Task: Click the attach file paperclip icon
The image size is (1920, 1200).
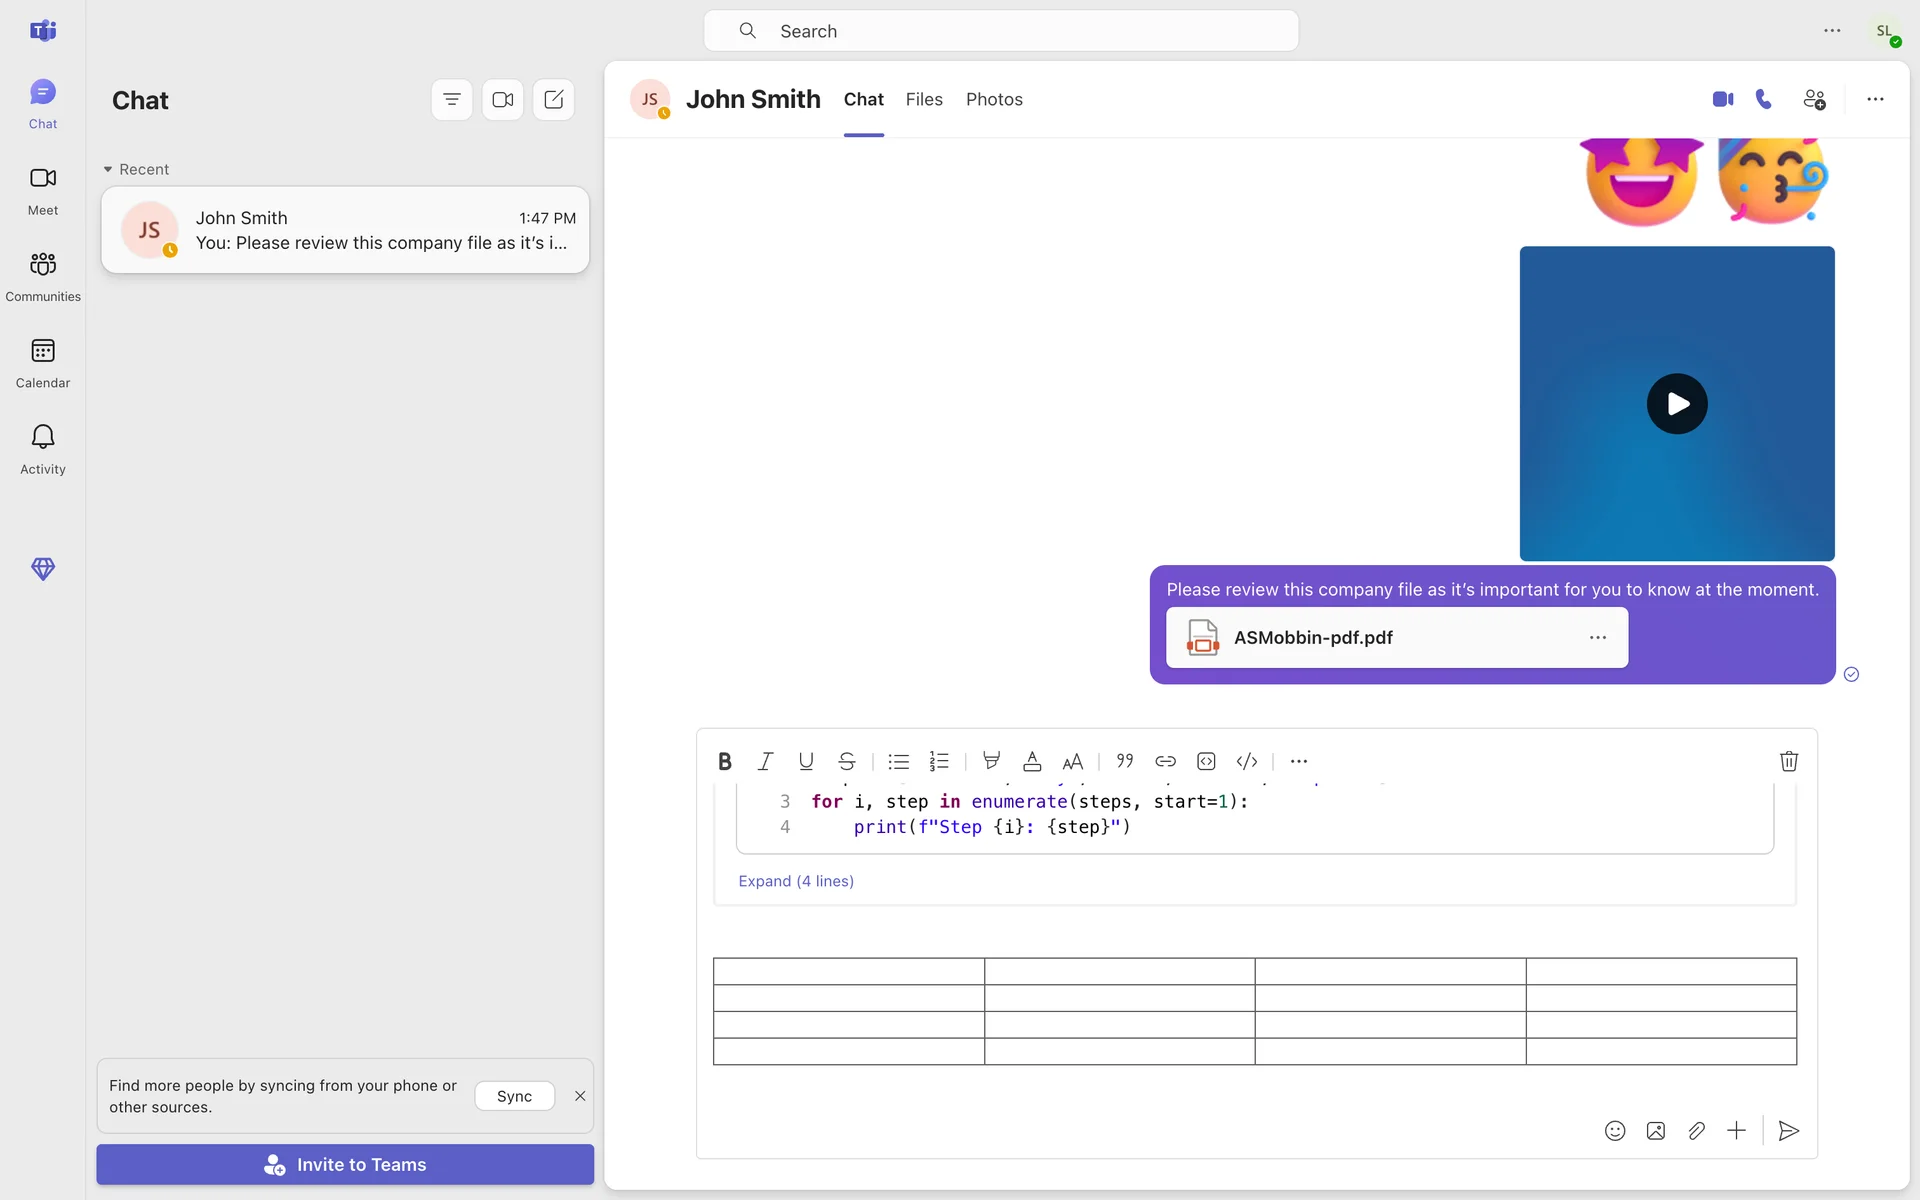Action: coord(1696,1131)
